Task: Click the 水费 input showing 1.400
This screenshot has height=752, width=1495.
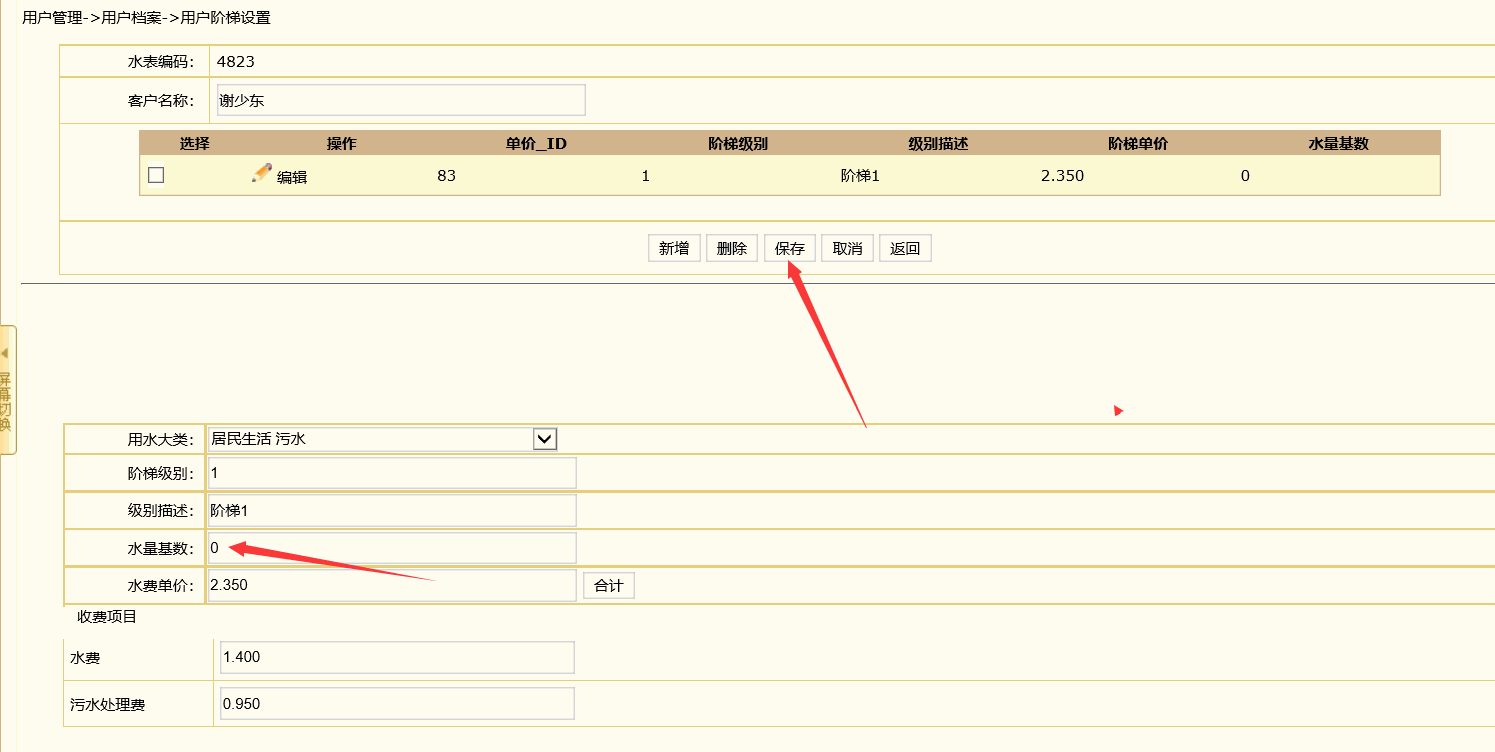Action: click(x=397, y=657)
